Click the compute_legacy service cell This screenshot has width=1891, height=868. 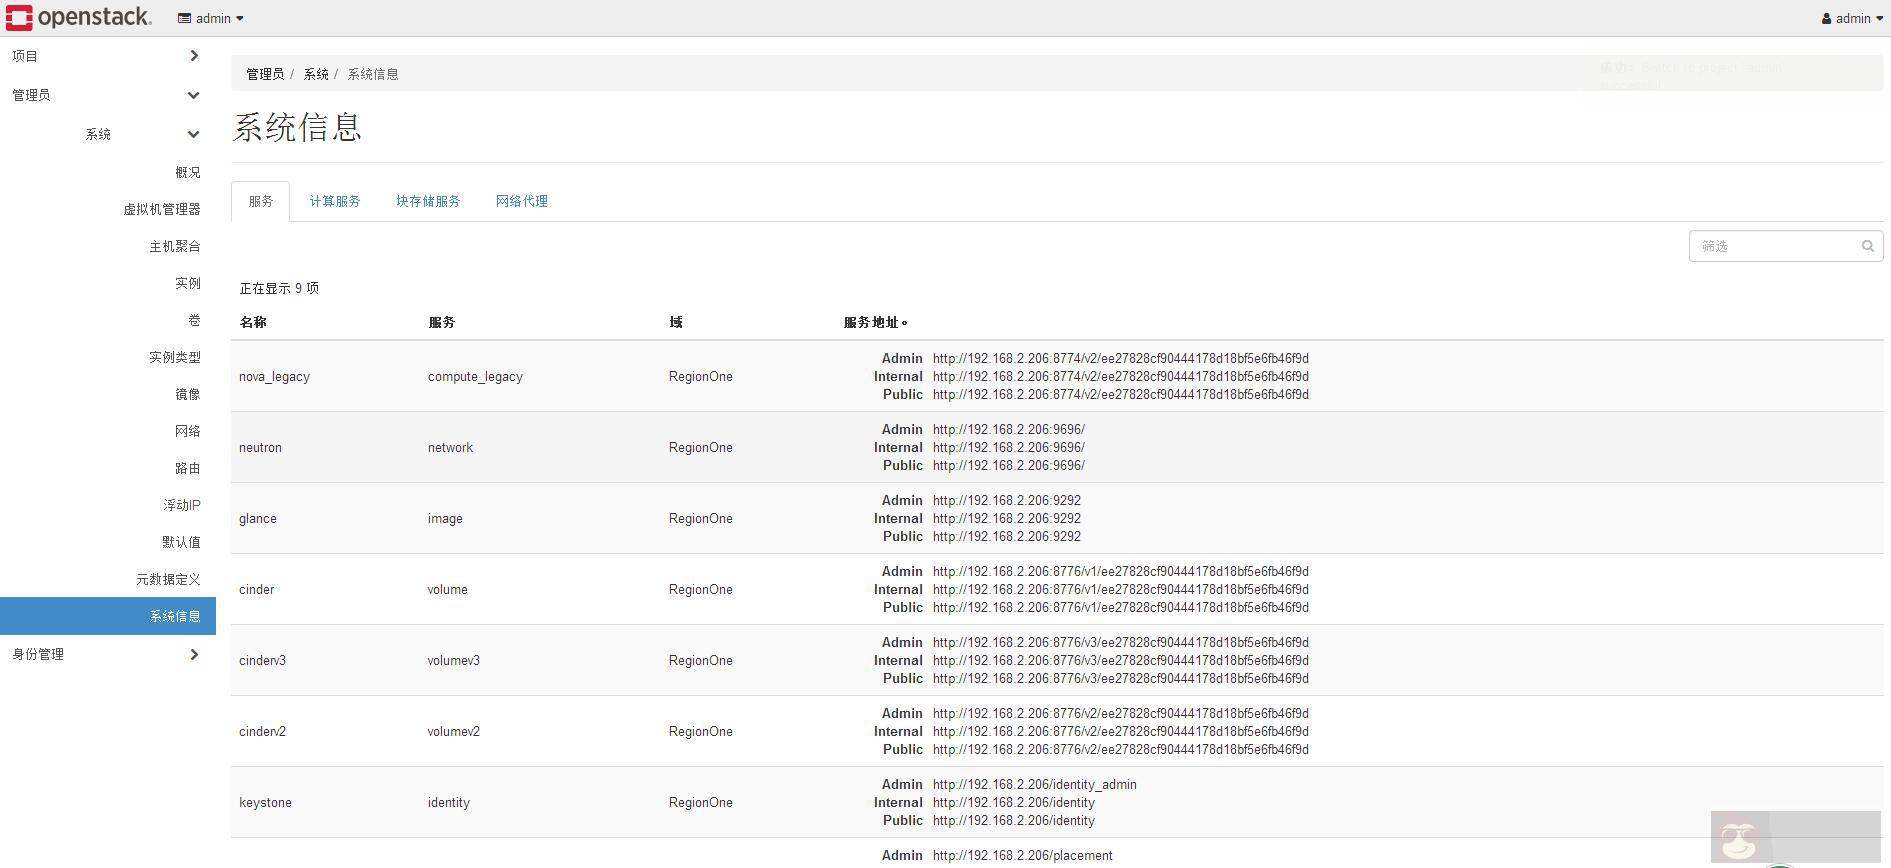point(475,377)
